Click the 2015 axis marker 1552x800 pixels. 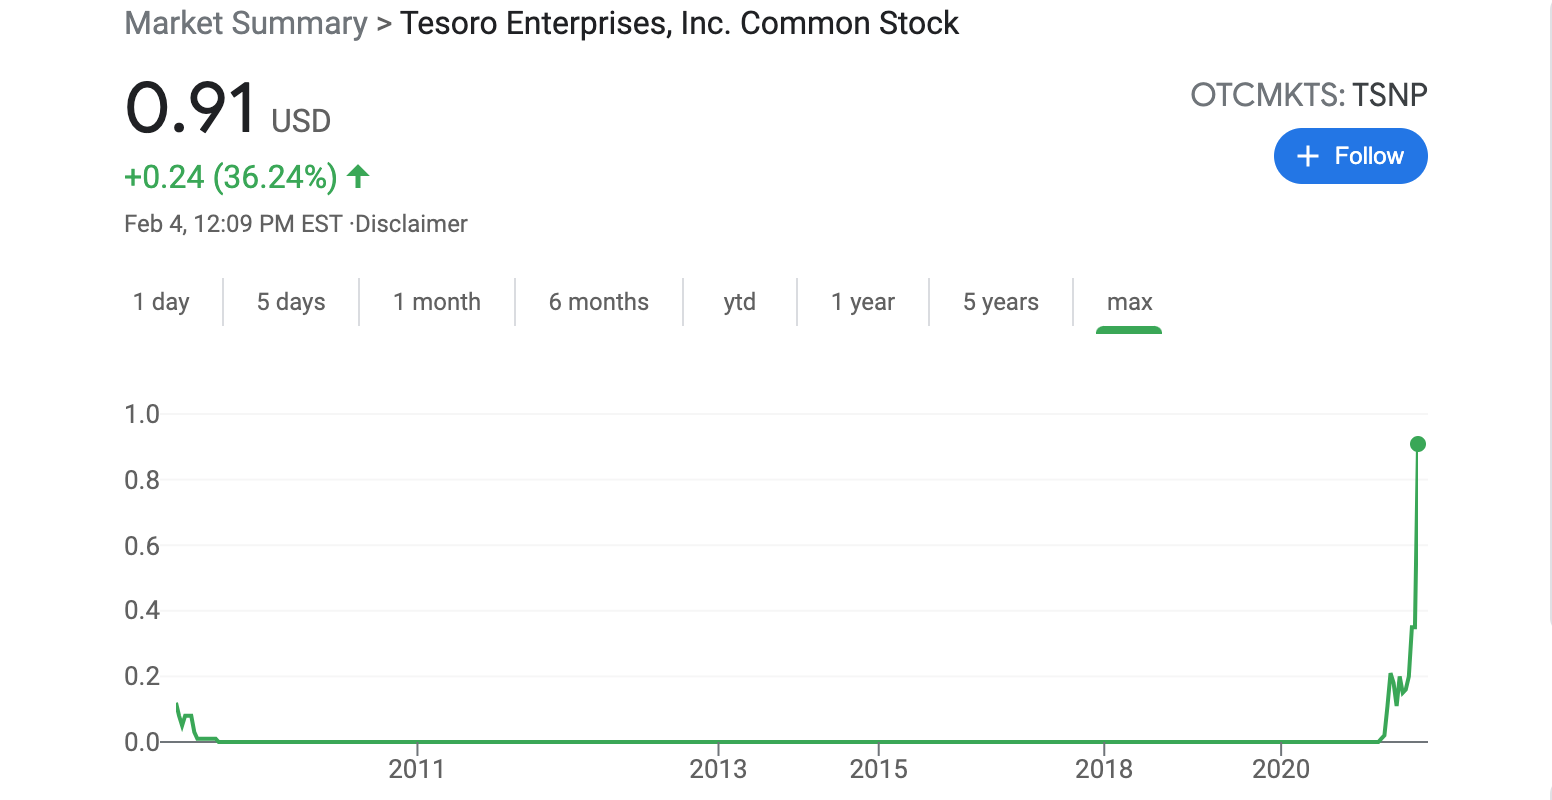(x=878, y=768)
